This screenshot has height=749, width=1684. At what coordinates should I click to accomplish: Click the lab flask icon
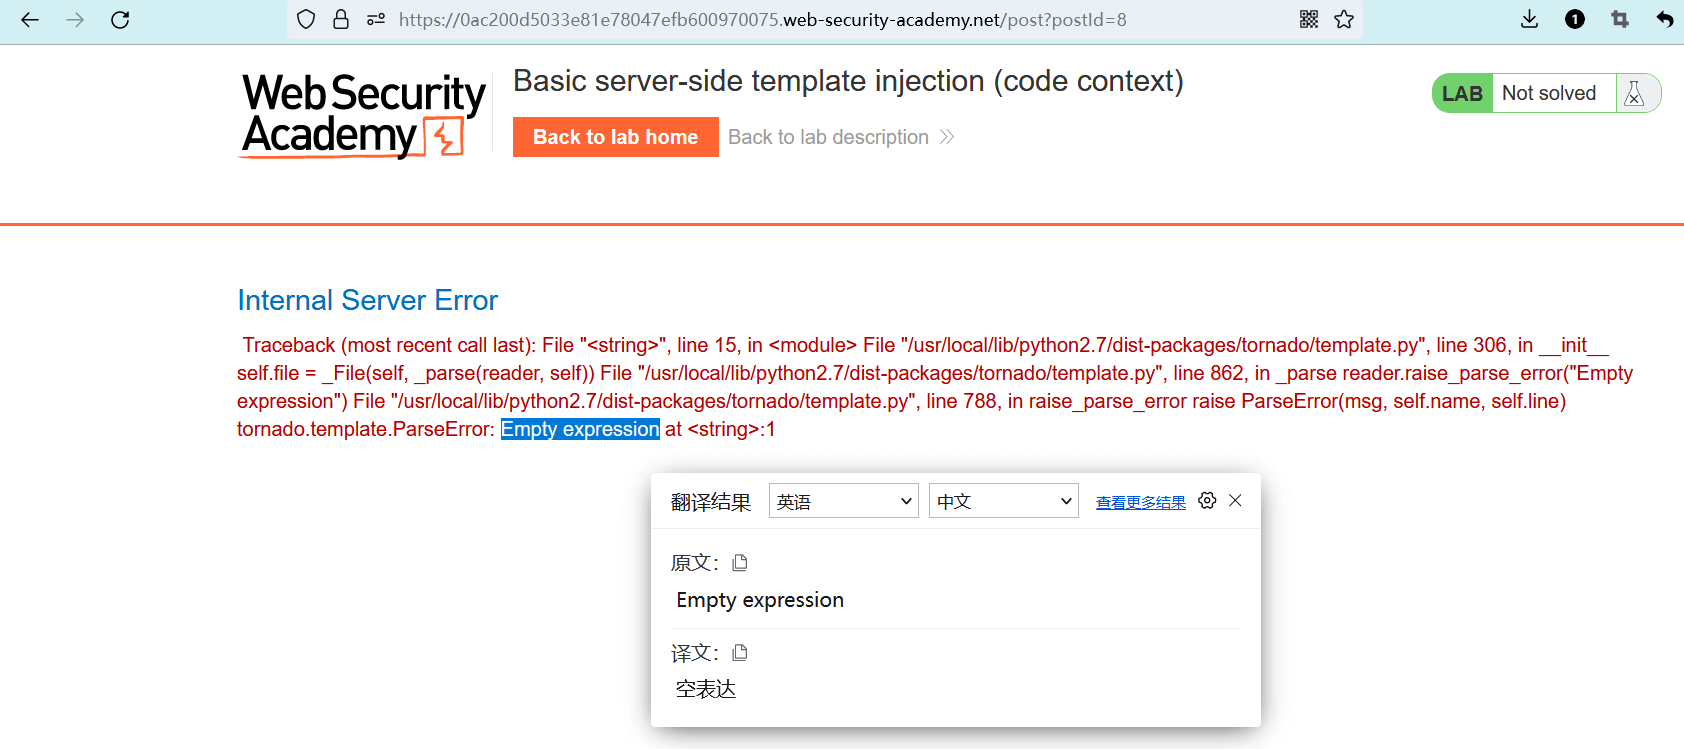(x=1635, y=93)
